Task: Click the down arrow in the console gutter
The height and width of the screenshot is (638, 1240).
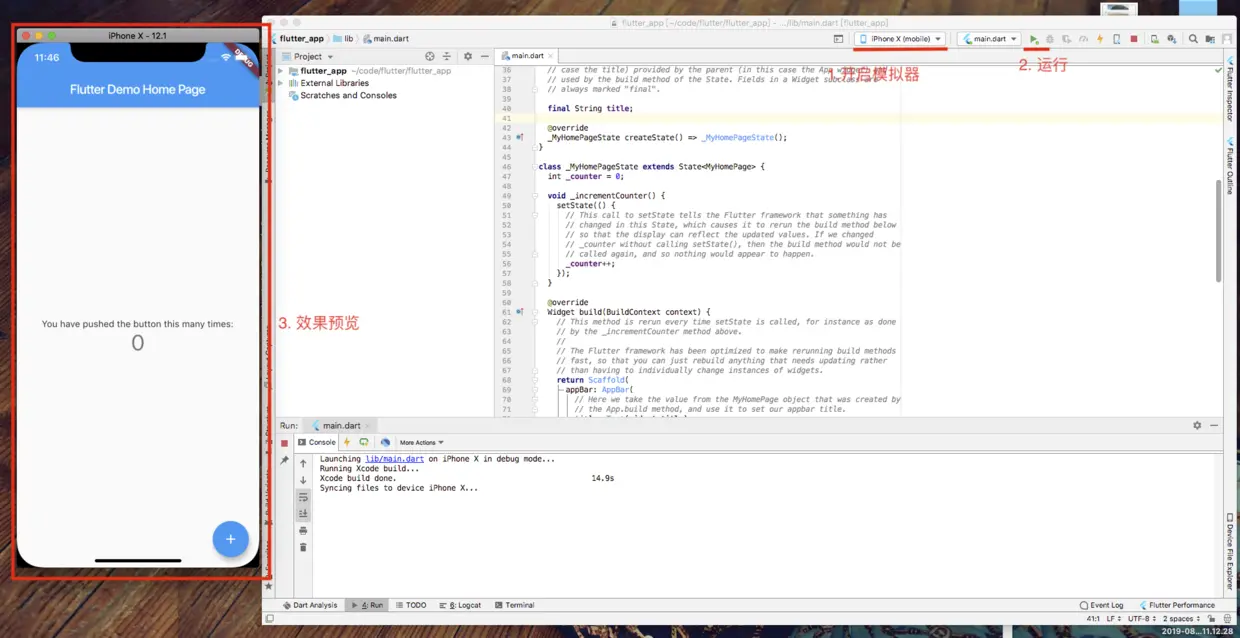Action: [303, 480]
